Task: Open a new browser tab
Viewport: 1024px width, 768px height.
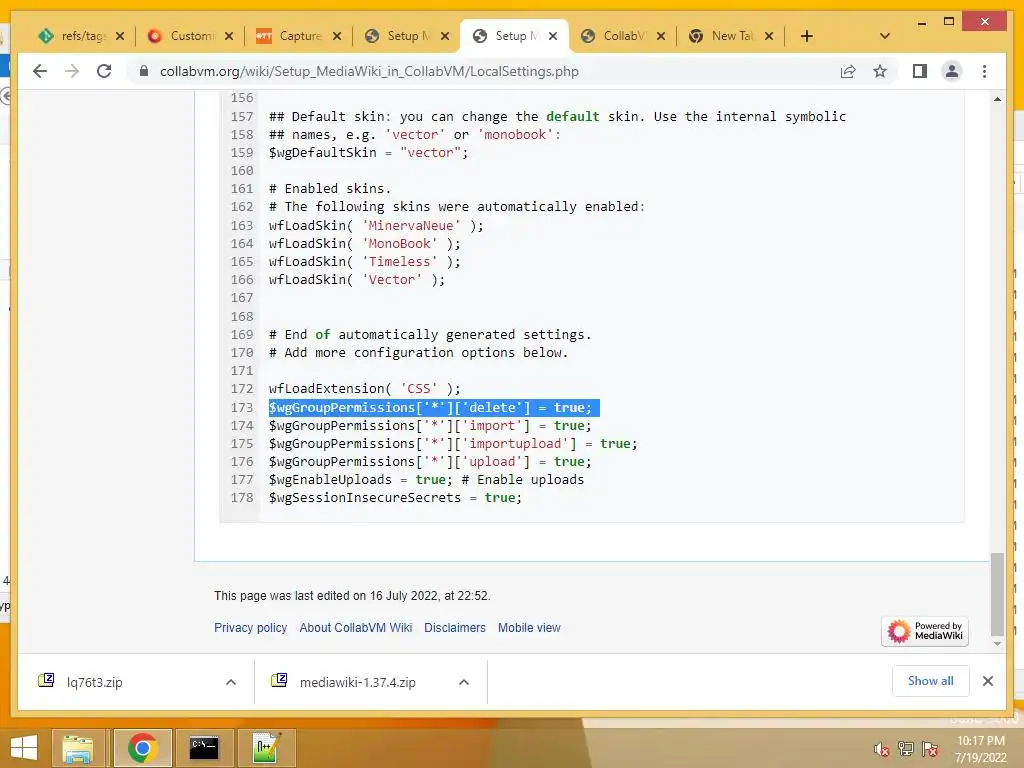Action: click(x=807, y=36)
